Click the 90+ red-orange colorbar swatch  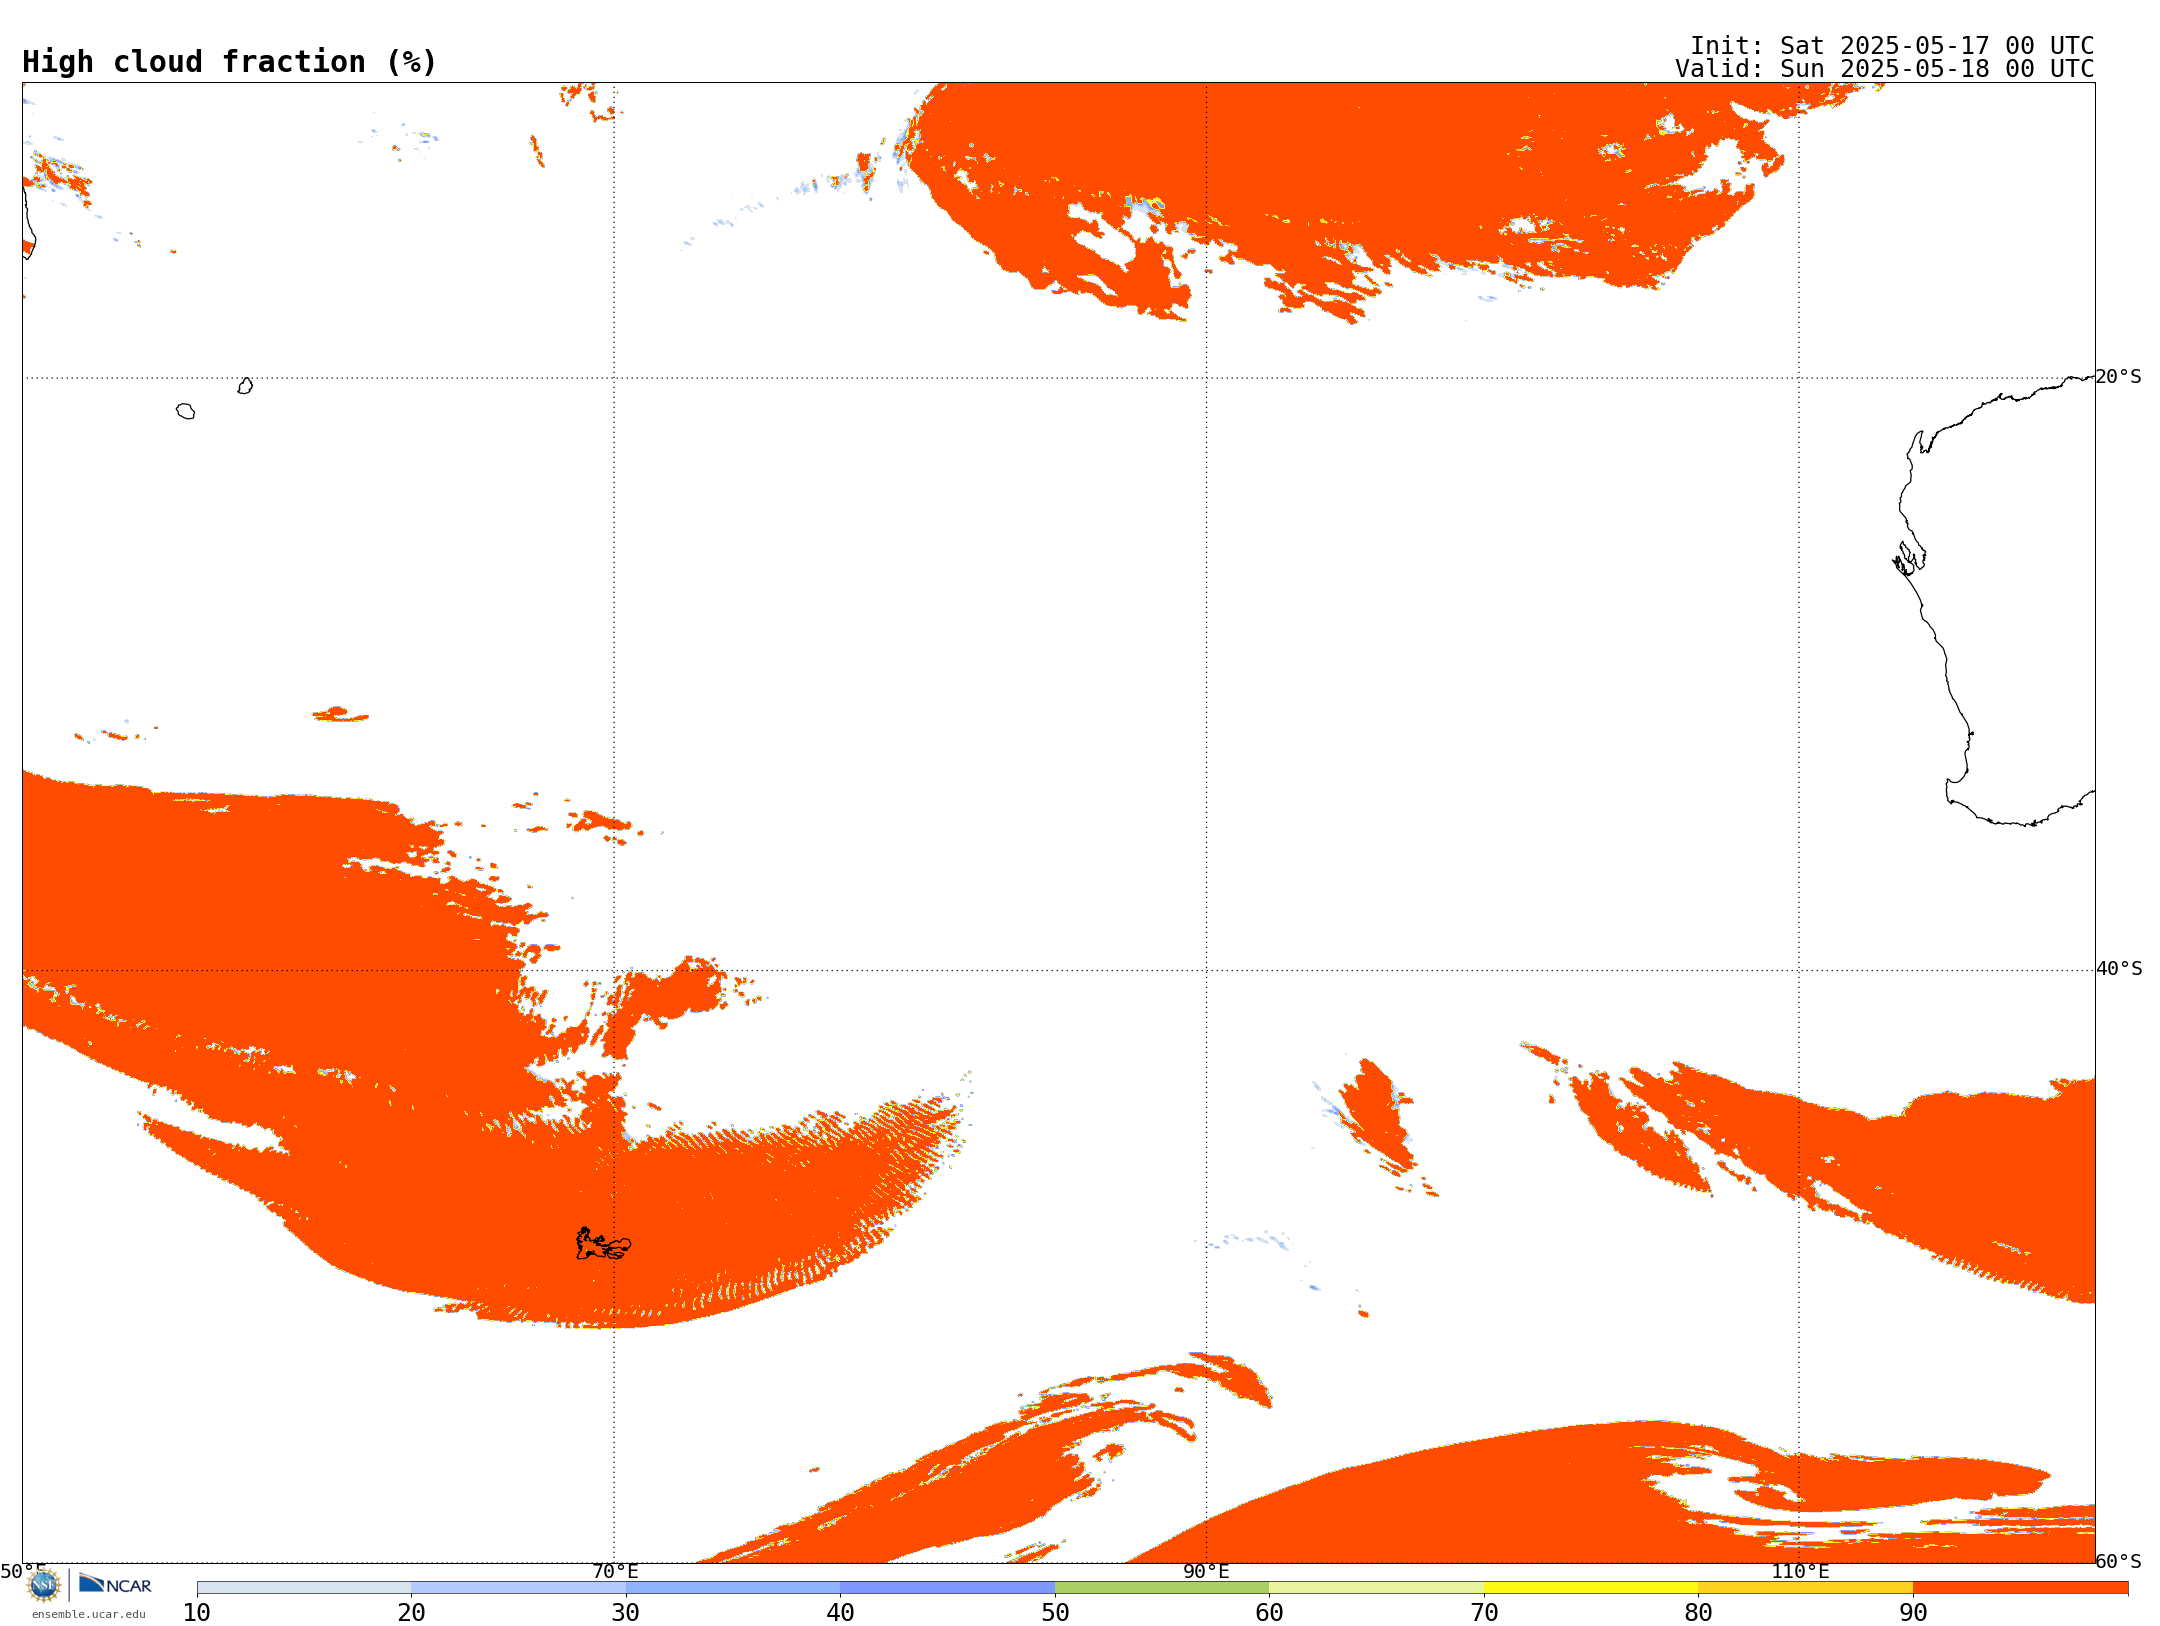point(2021,1588)
